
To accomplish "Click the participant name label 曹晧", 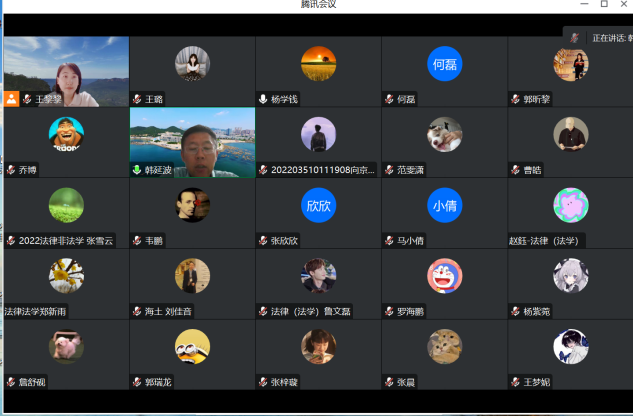I will tap(530, 170).
